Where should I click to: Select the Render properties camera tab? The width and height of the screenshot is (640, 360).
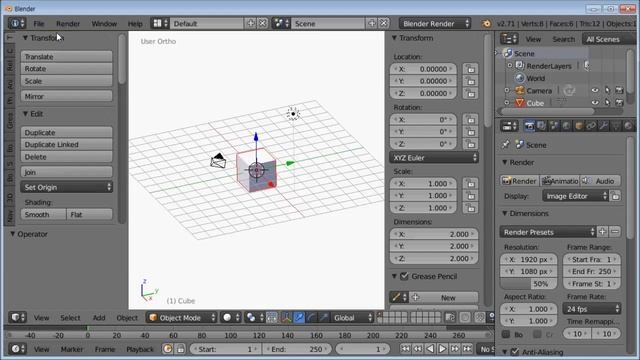click(529, 126)
